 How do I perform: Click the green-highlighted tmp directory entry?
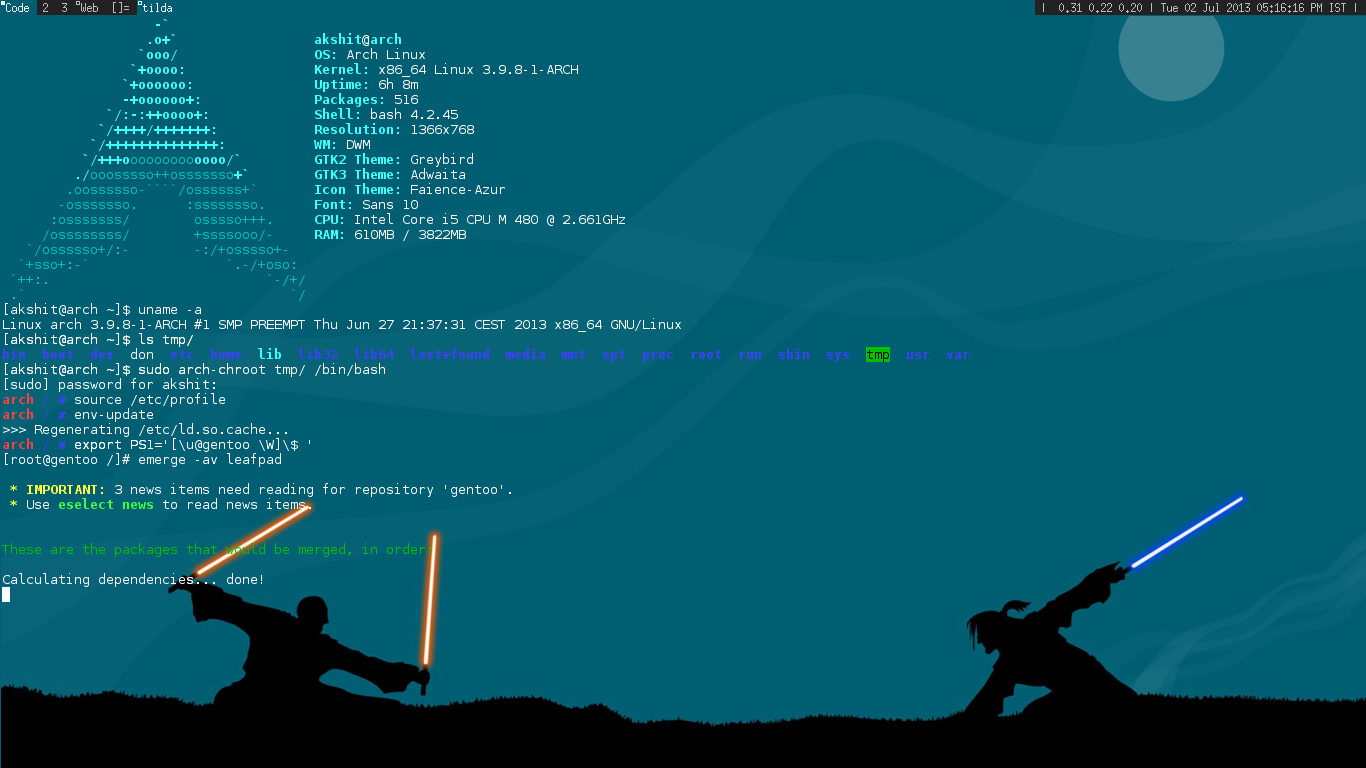pyautogui.click(x=878, y=355)
